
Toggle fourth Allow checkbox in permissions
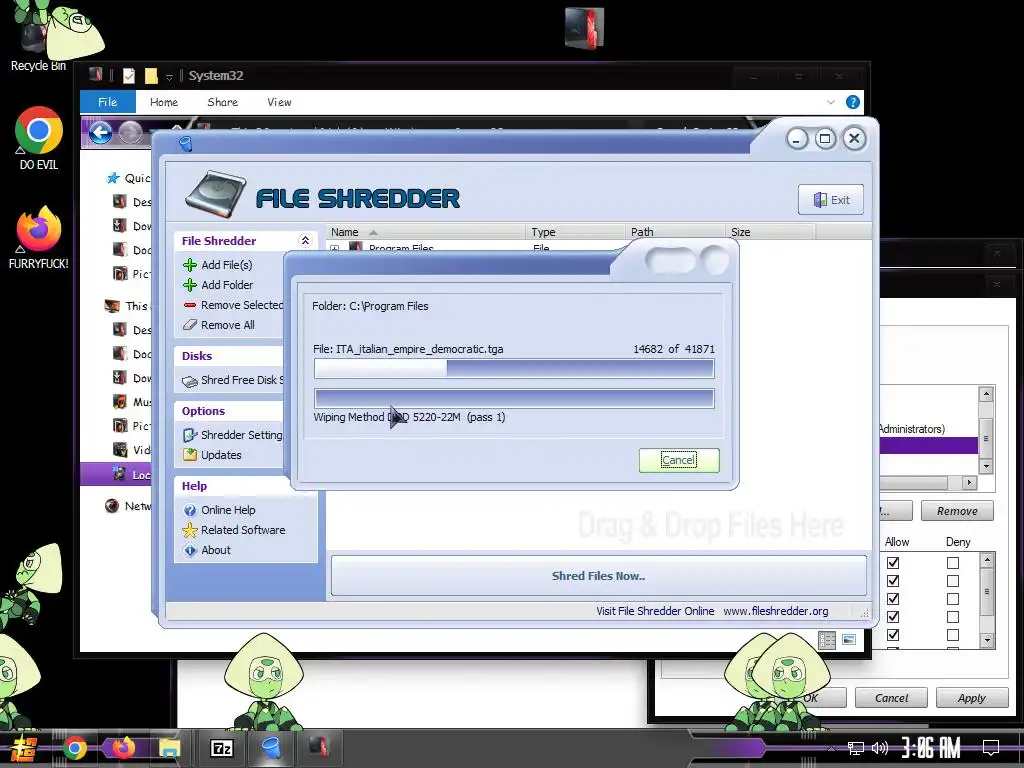(x=893, y=616)
